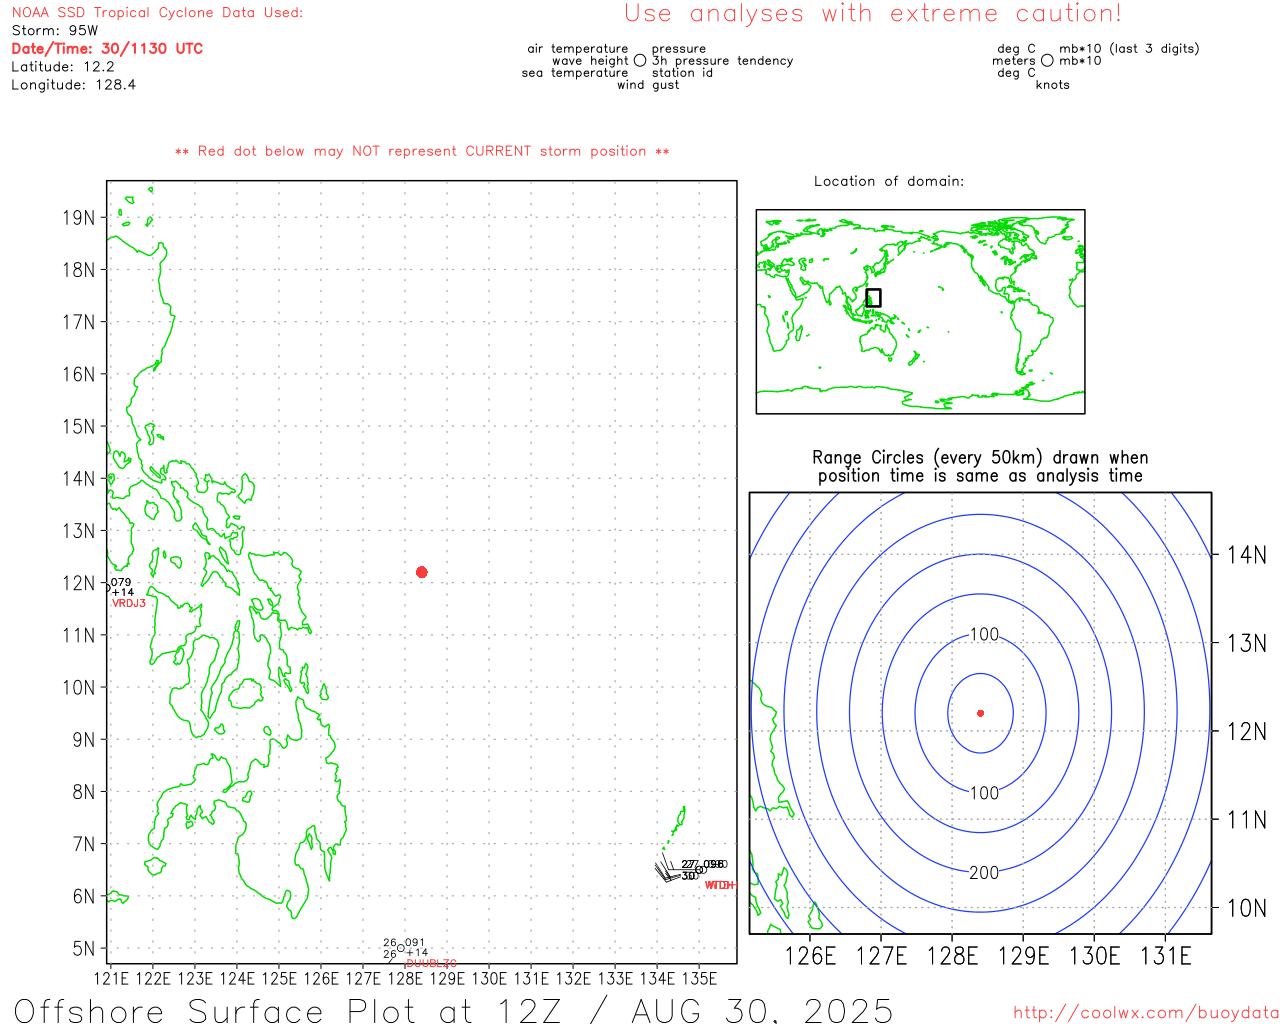The height and width of the screenshot is (1024, 1280).
Task: Click the '3h pressure tendency' legend label
Action: 723,61
